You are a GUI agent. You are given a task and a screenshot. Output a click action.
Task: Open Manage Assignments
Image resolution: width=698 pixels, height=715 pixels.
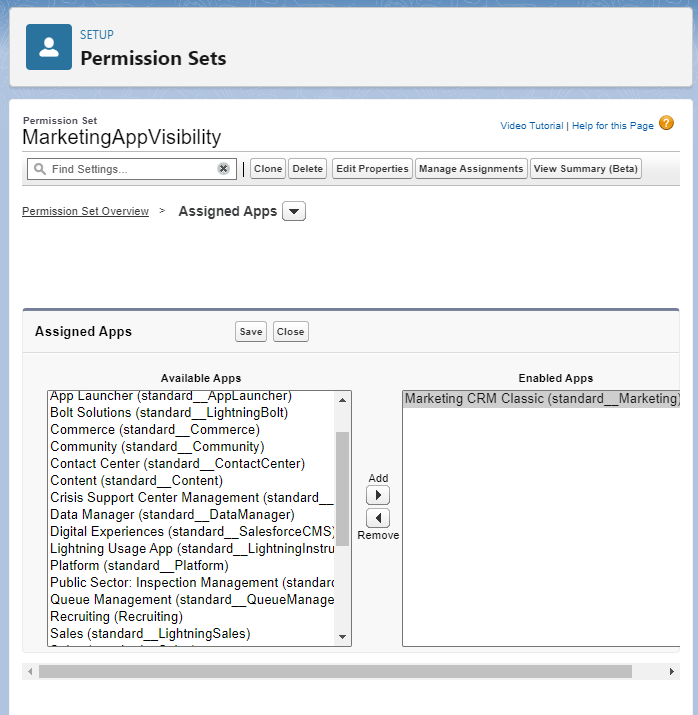tap(471, 169)
